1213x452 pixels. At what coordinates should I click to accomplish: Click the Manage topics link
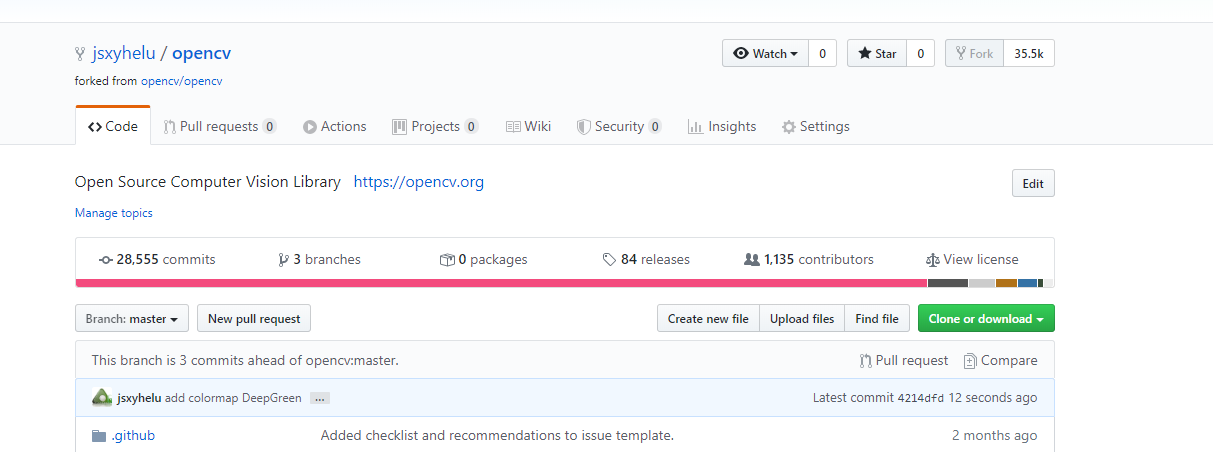(x=114, y=213)
